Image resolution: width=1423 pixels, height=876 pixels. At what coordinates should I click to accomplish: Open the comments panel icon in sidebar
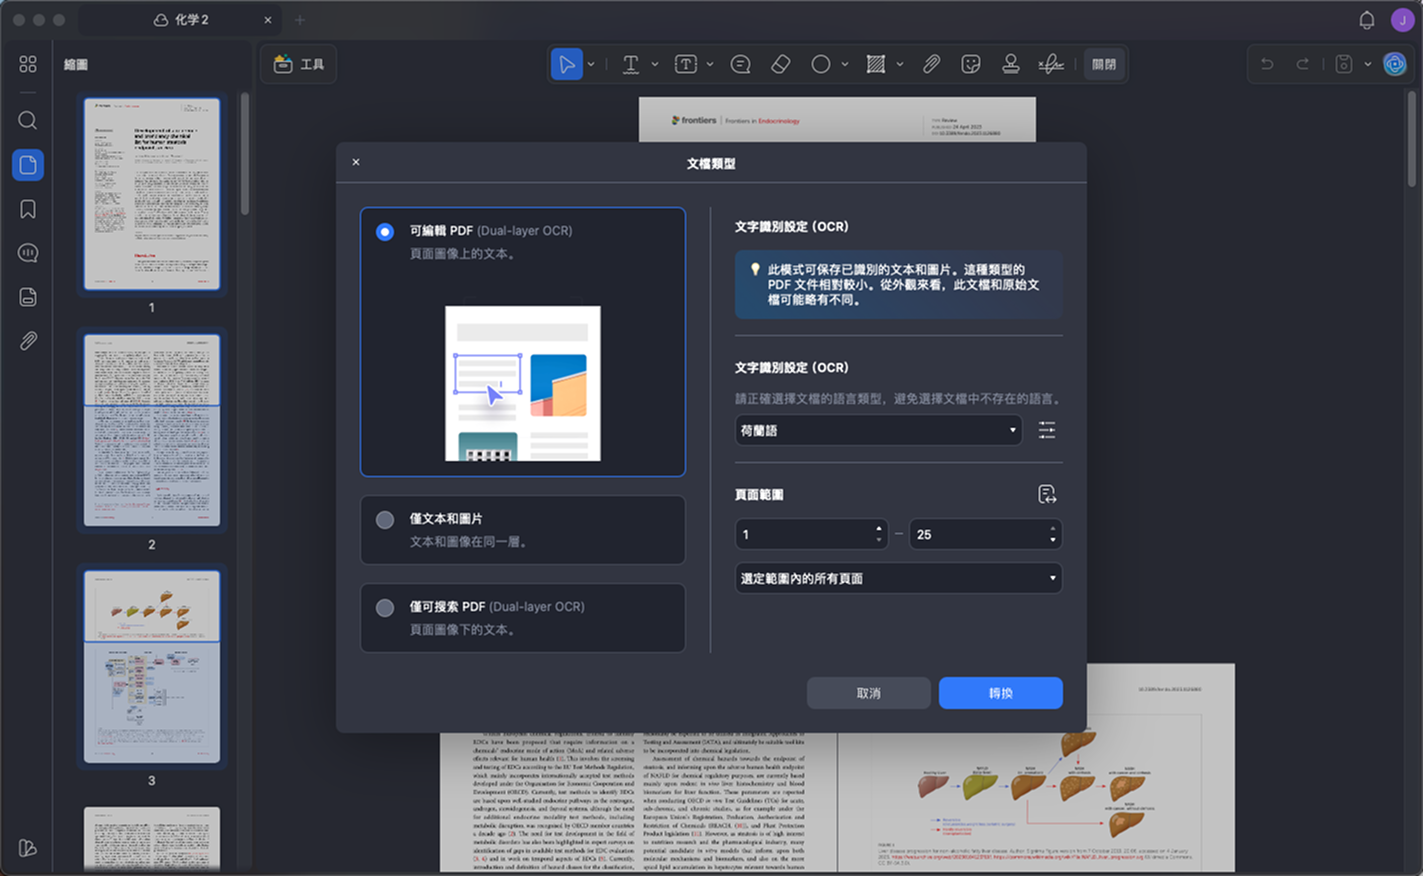28,253
